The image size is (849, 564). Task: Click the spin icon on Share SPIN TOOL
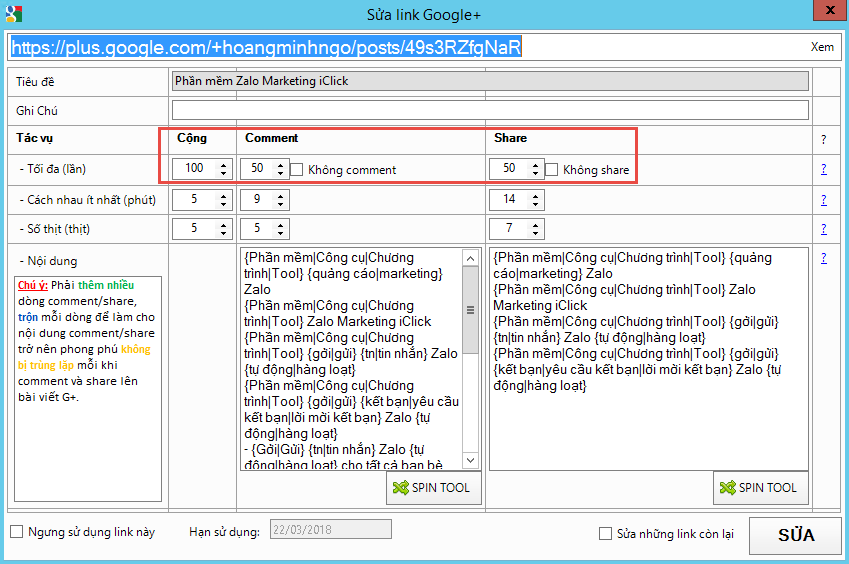click(728, 488)
